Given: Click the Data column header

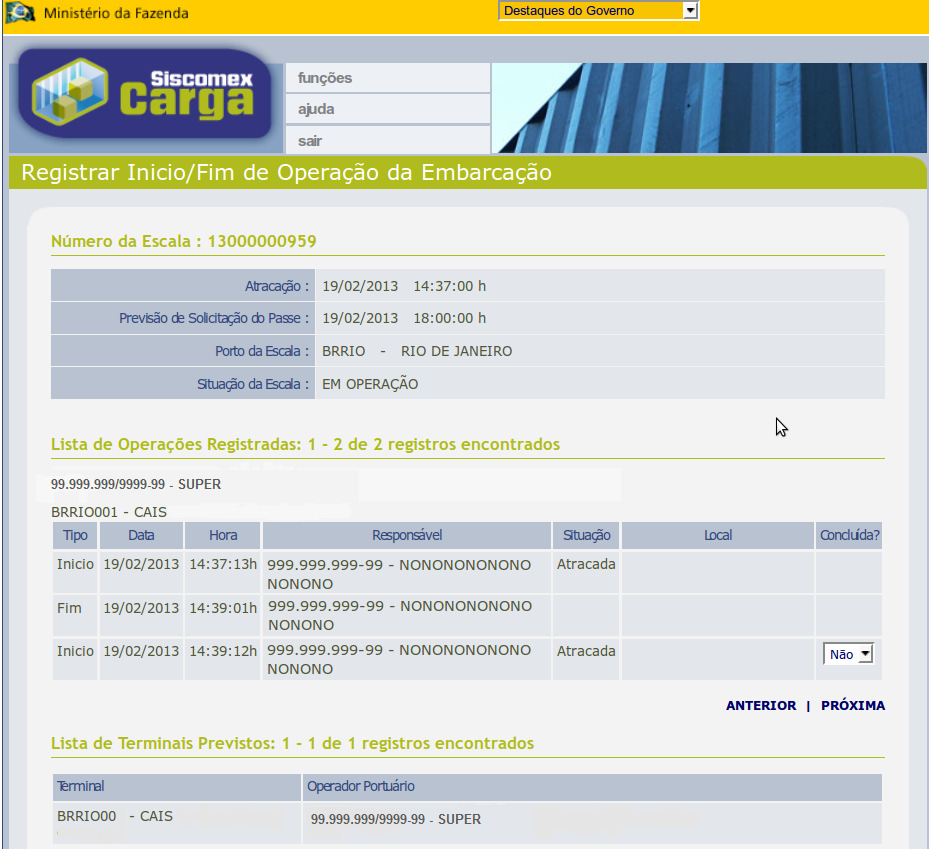Looking at the screenshot, I should pos(141,535).
